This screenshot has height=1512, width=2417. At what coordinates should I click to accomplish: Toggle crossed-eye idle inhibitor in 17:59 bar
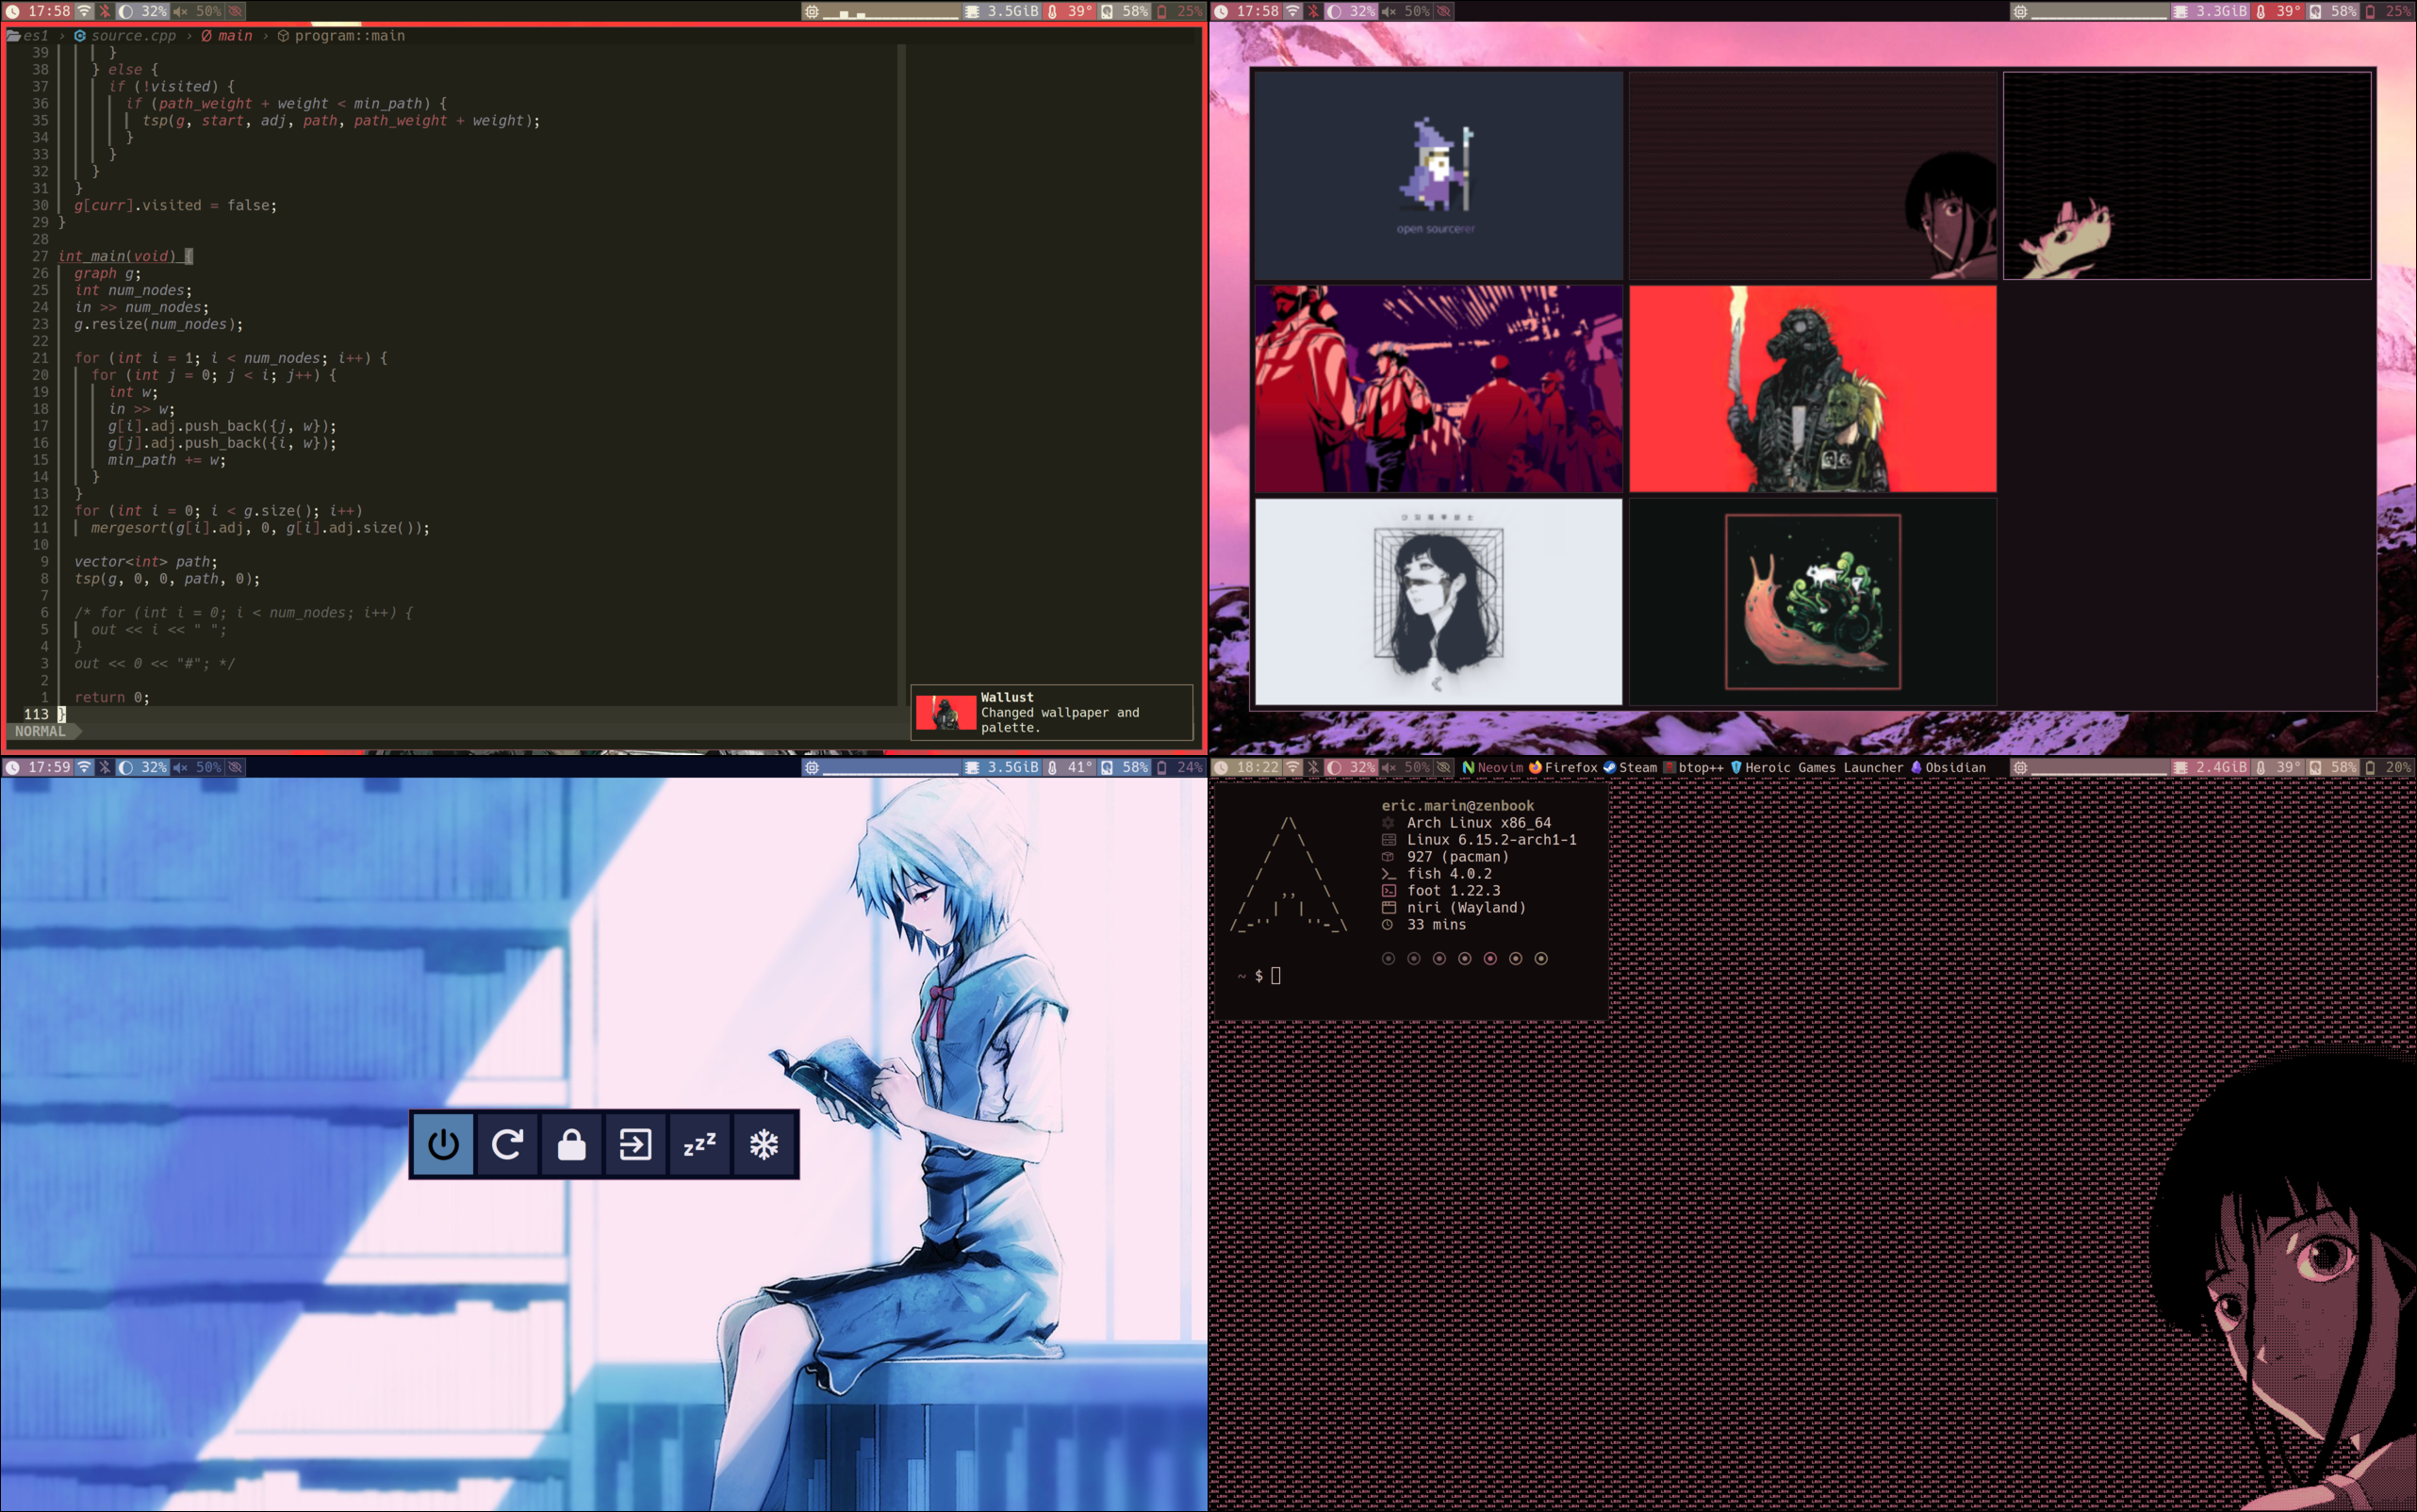click(235, 767)
